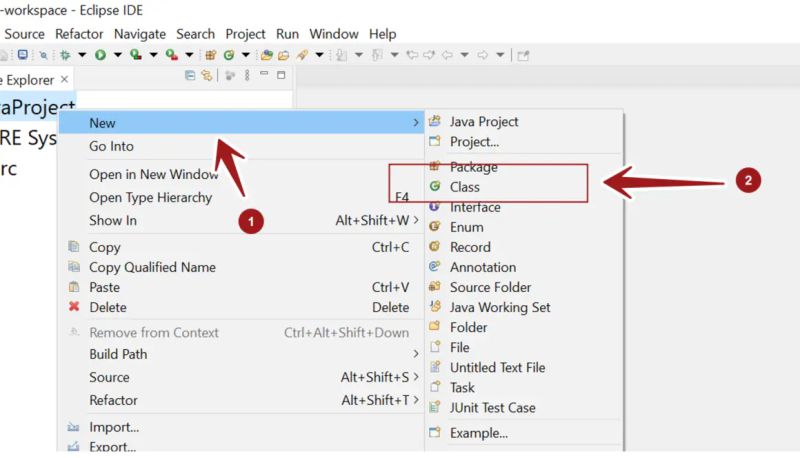Open the Search menu
800x458 pixels.
coord(195,34)
